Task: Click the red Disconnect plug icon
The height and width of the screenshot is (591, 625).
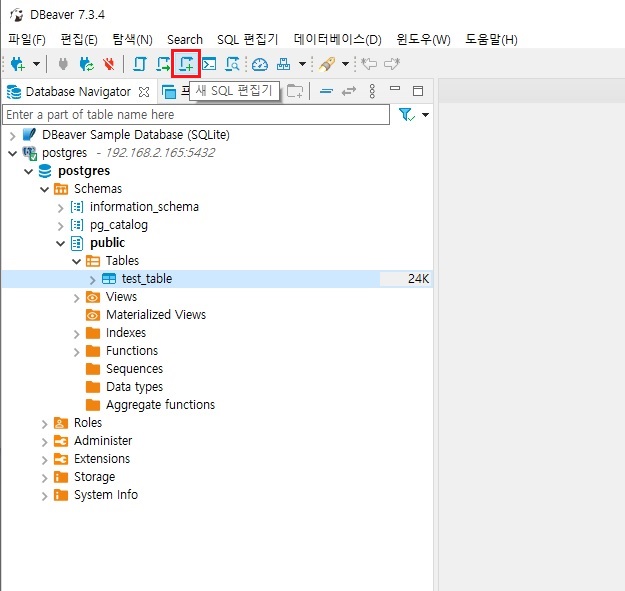Action: tap(108, 64)
